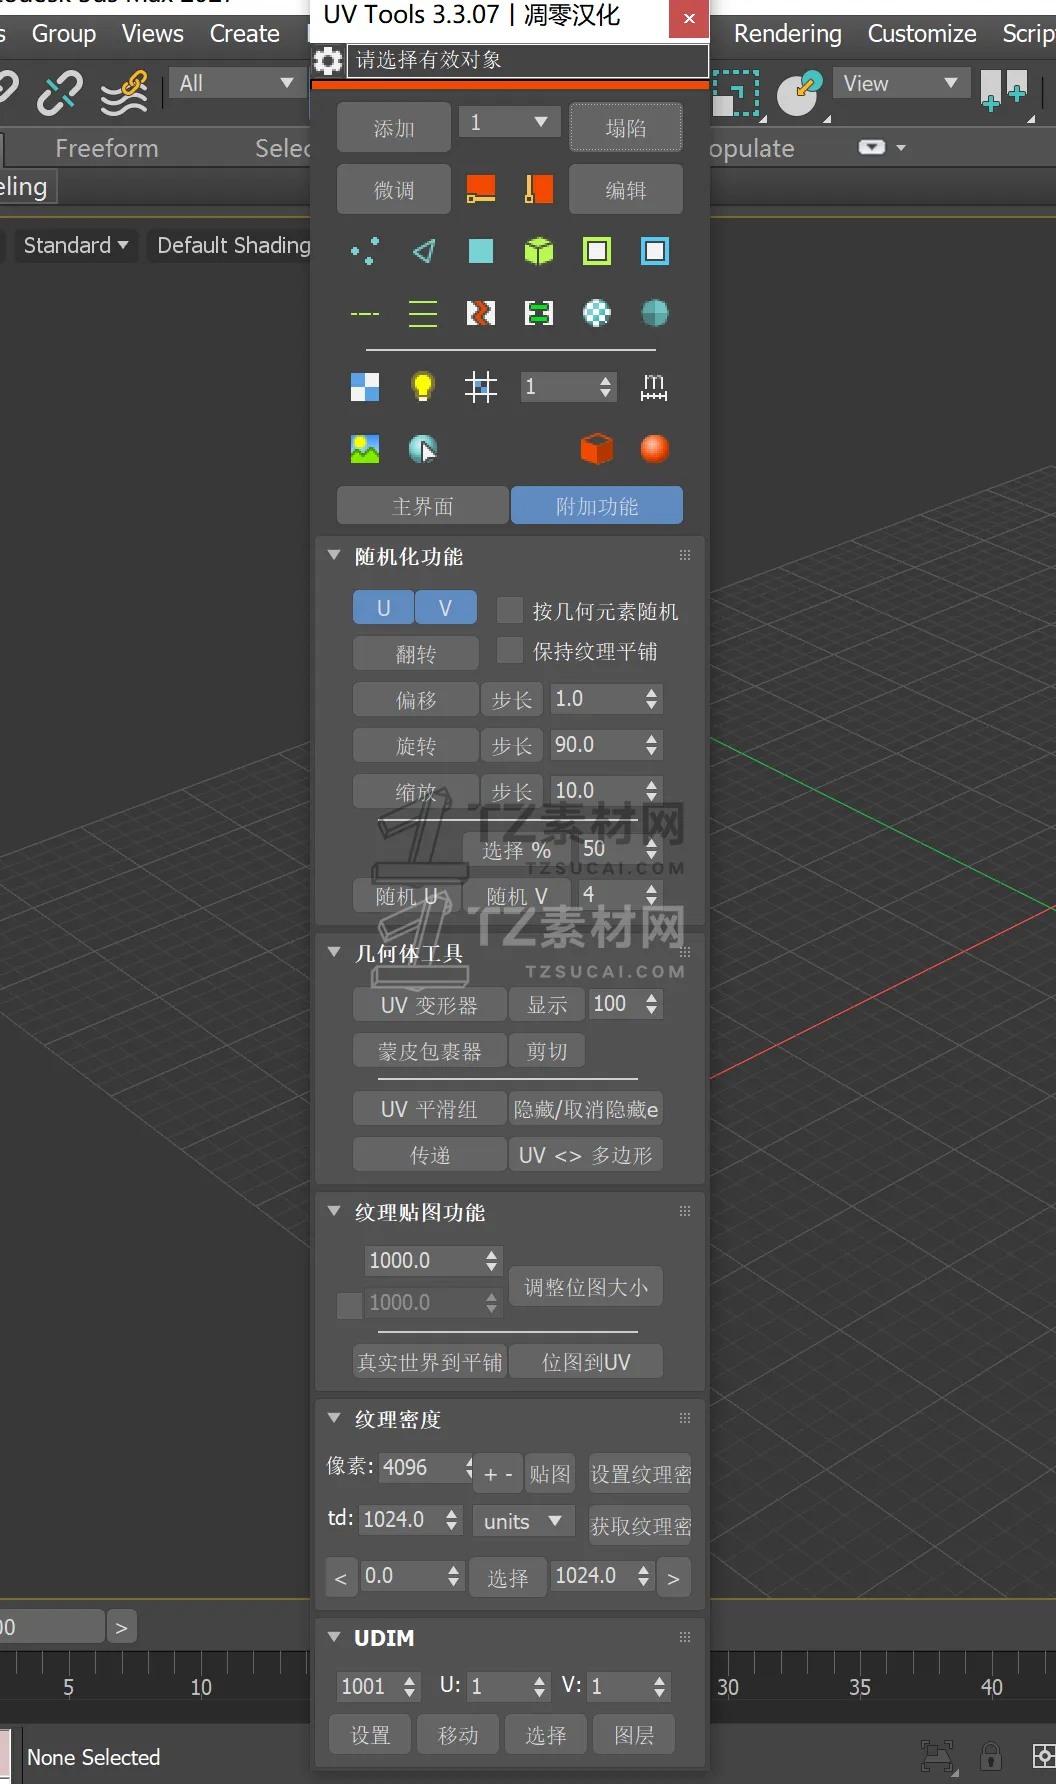Click the UV 变形器 button
This screenshot has width=1056, height=1784.
tap(430, 1005)
